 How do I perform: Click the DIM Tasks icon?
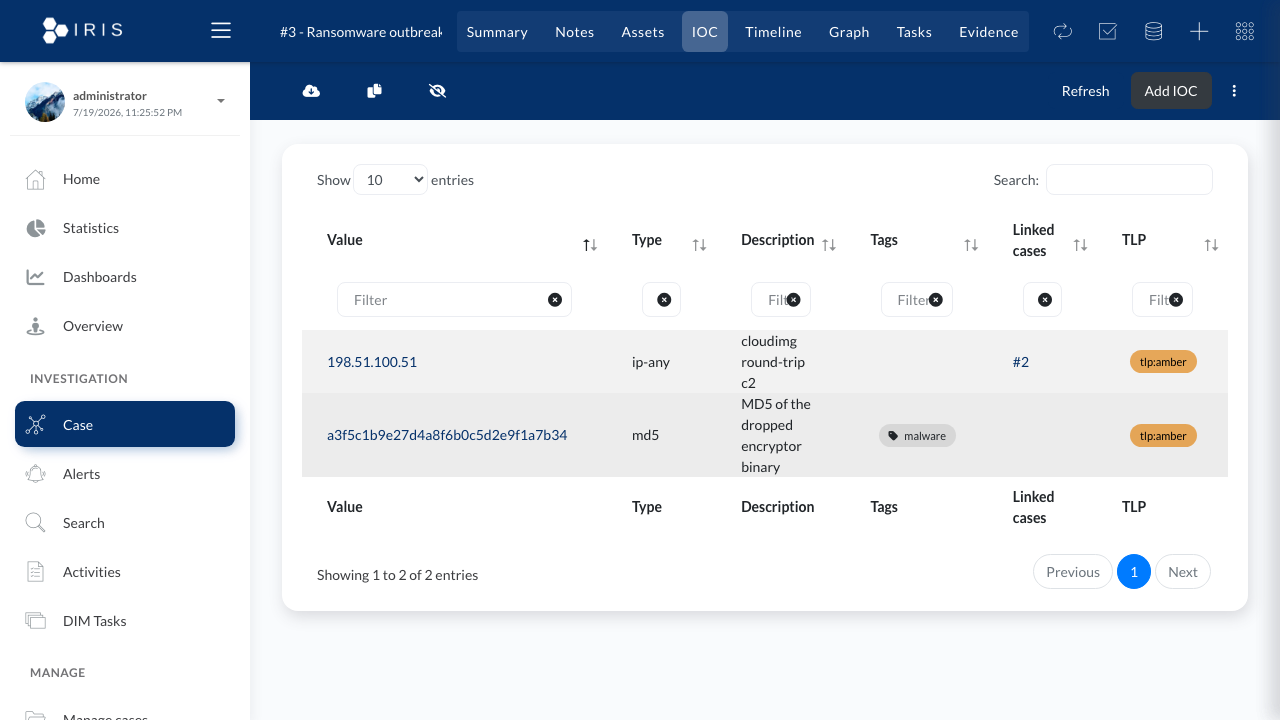point(35,621)
